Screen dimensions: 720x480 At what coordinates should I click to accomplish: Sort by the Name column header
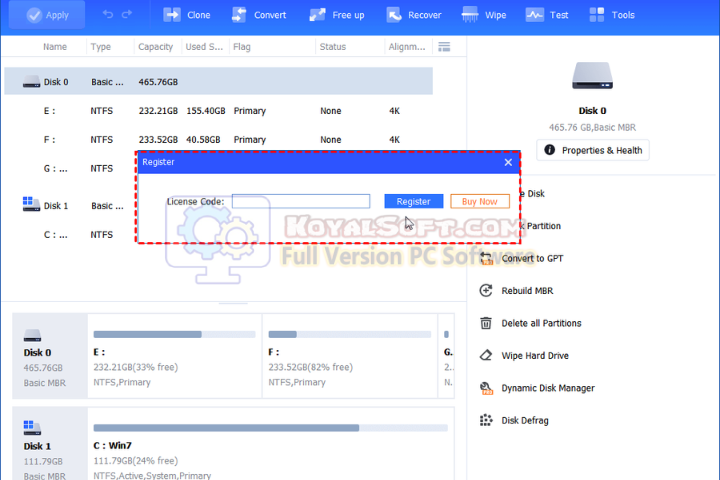coord(55,47)
